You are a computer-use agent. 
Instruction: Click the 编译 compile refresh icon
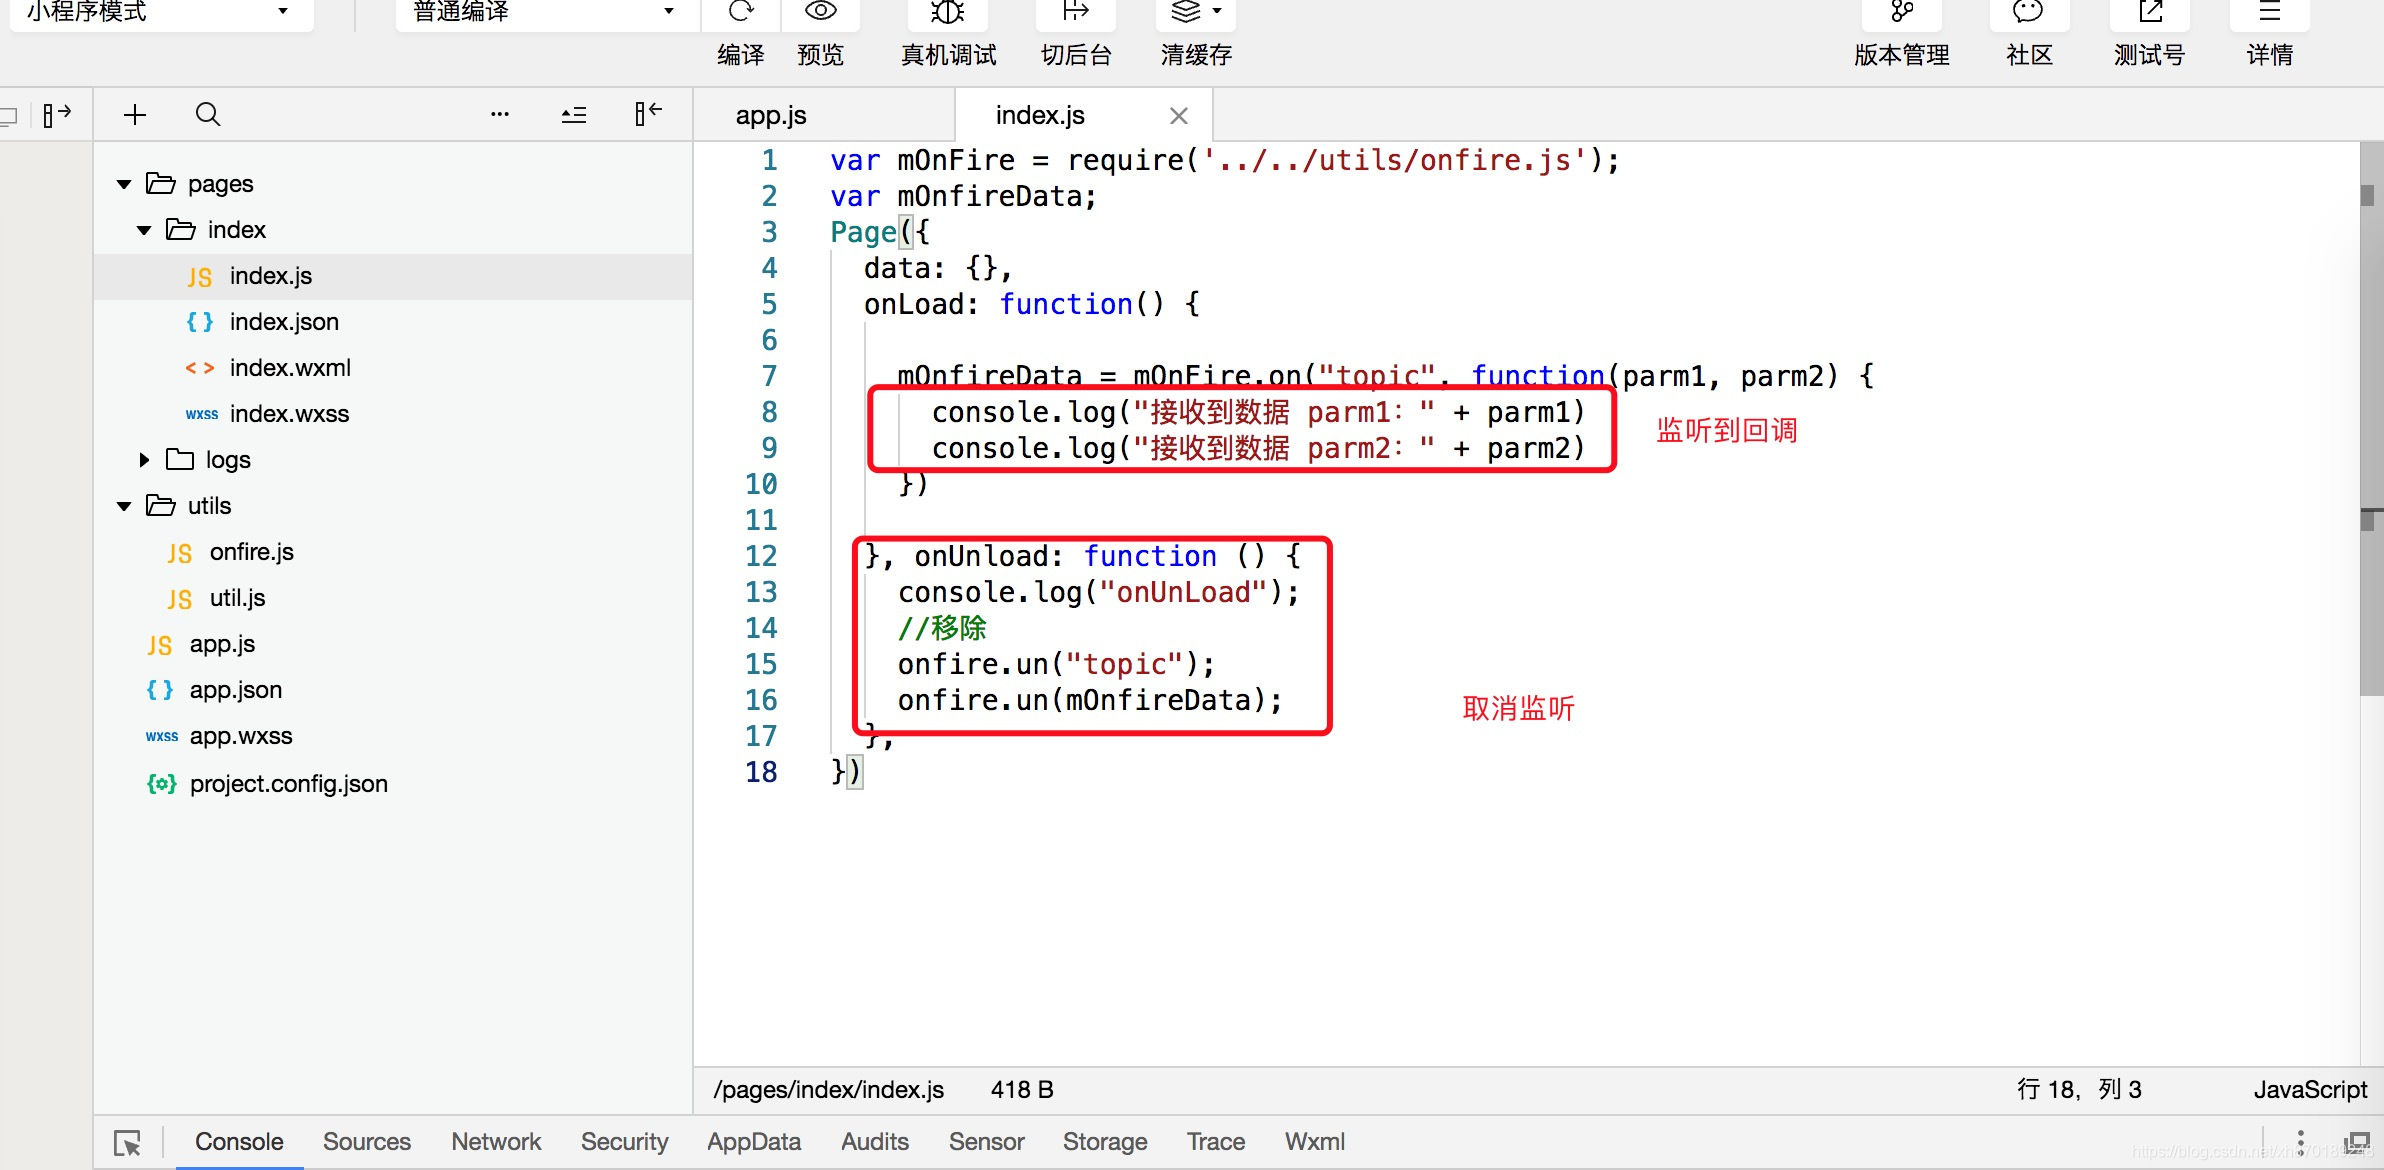coord(741,12)
